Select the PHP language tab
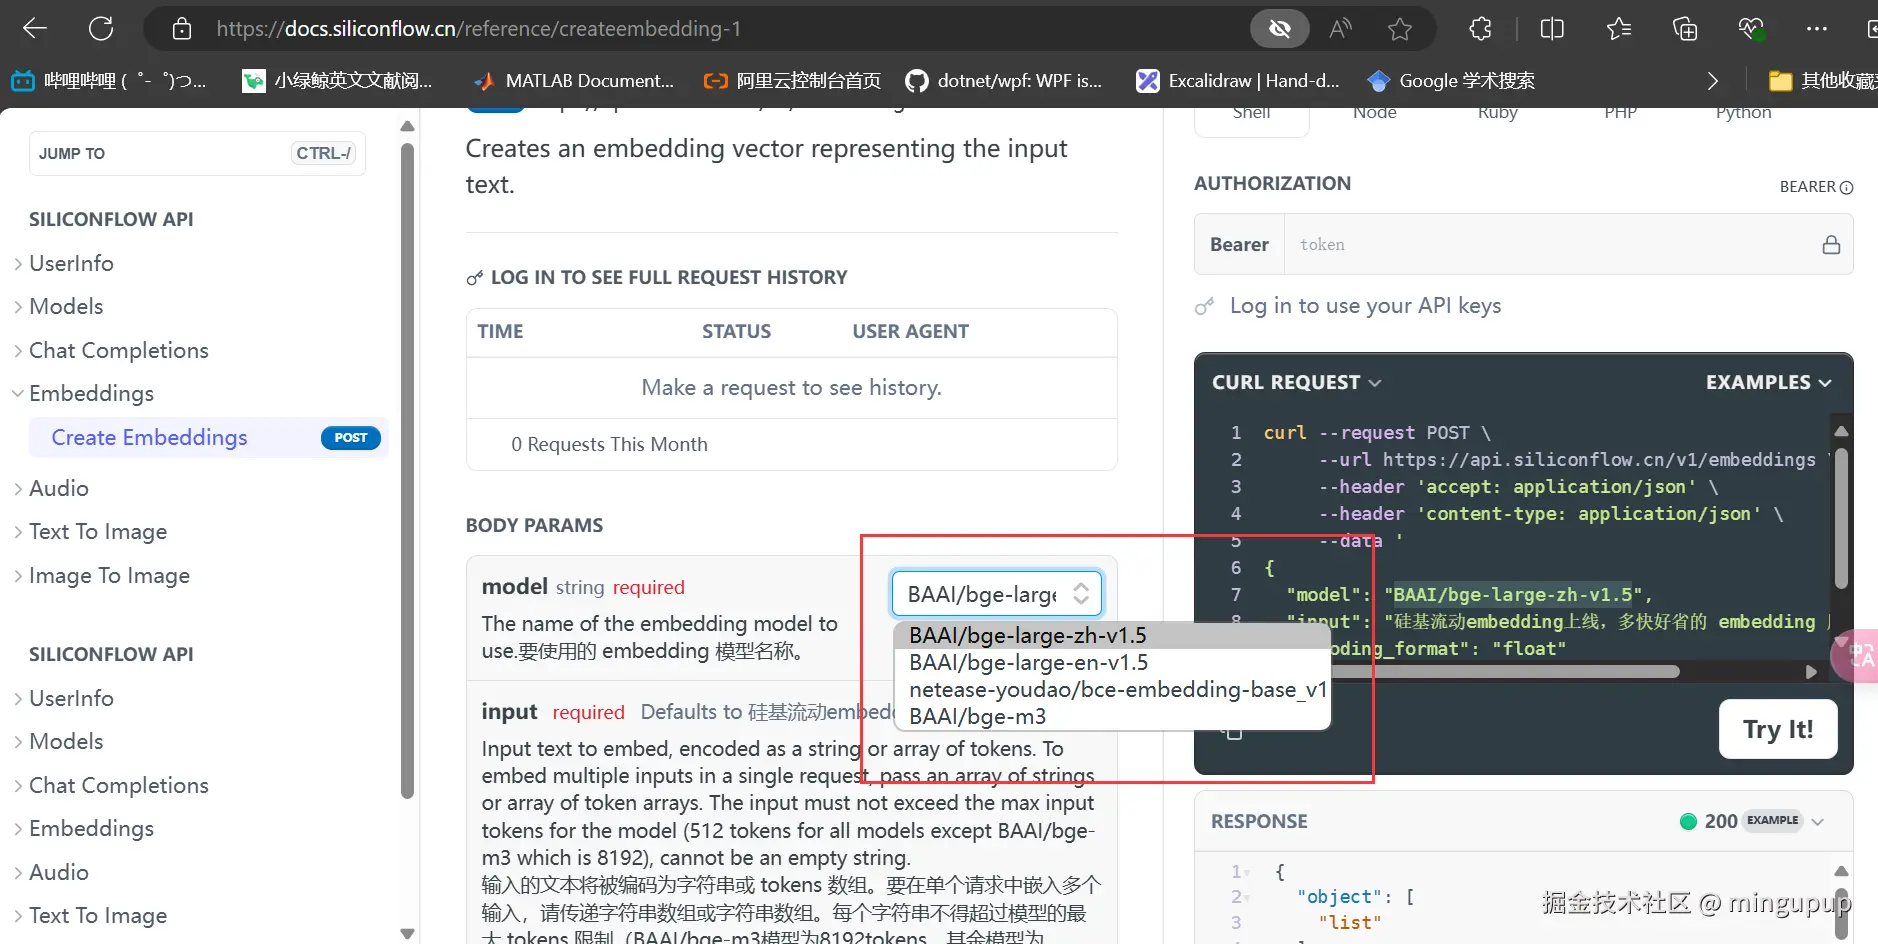 [x=1620, y=113]
